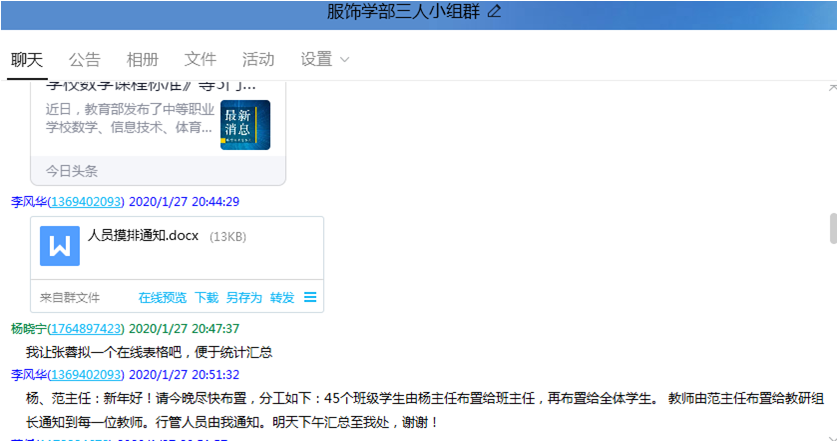Image resolution: width=838 pixels, height=442 pixels.
Task: Click 在线预览 to preview the document
Action: [162, 297]
